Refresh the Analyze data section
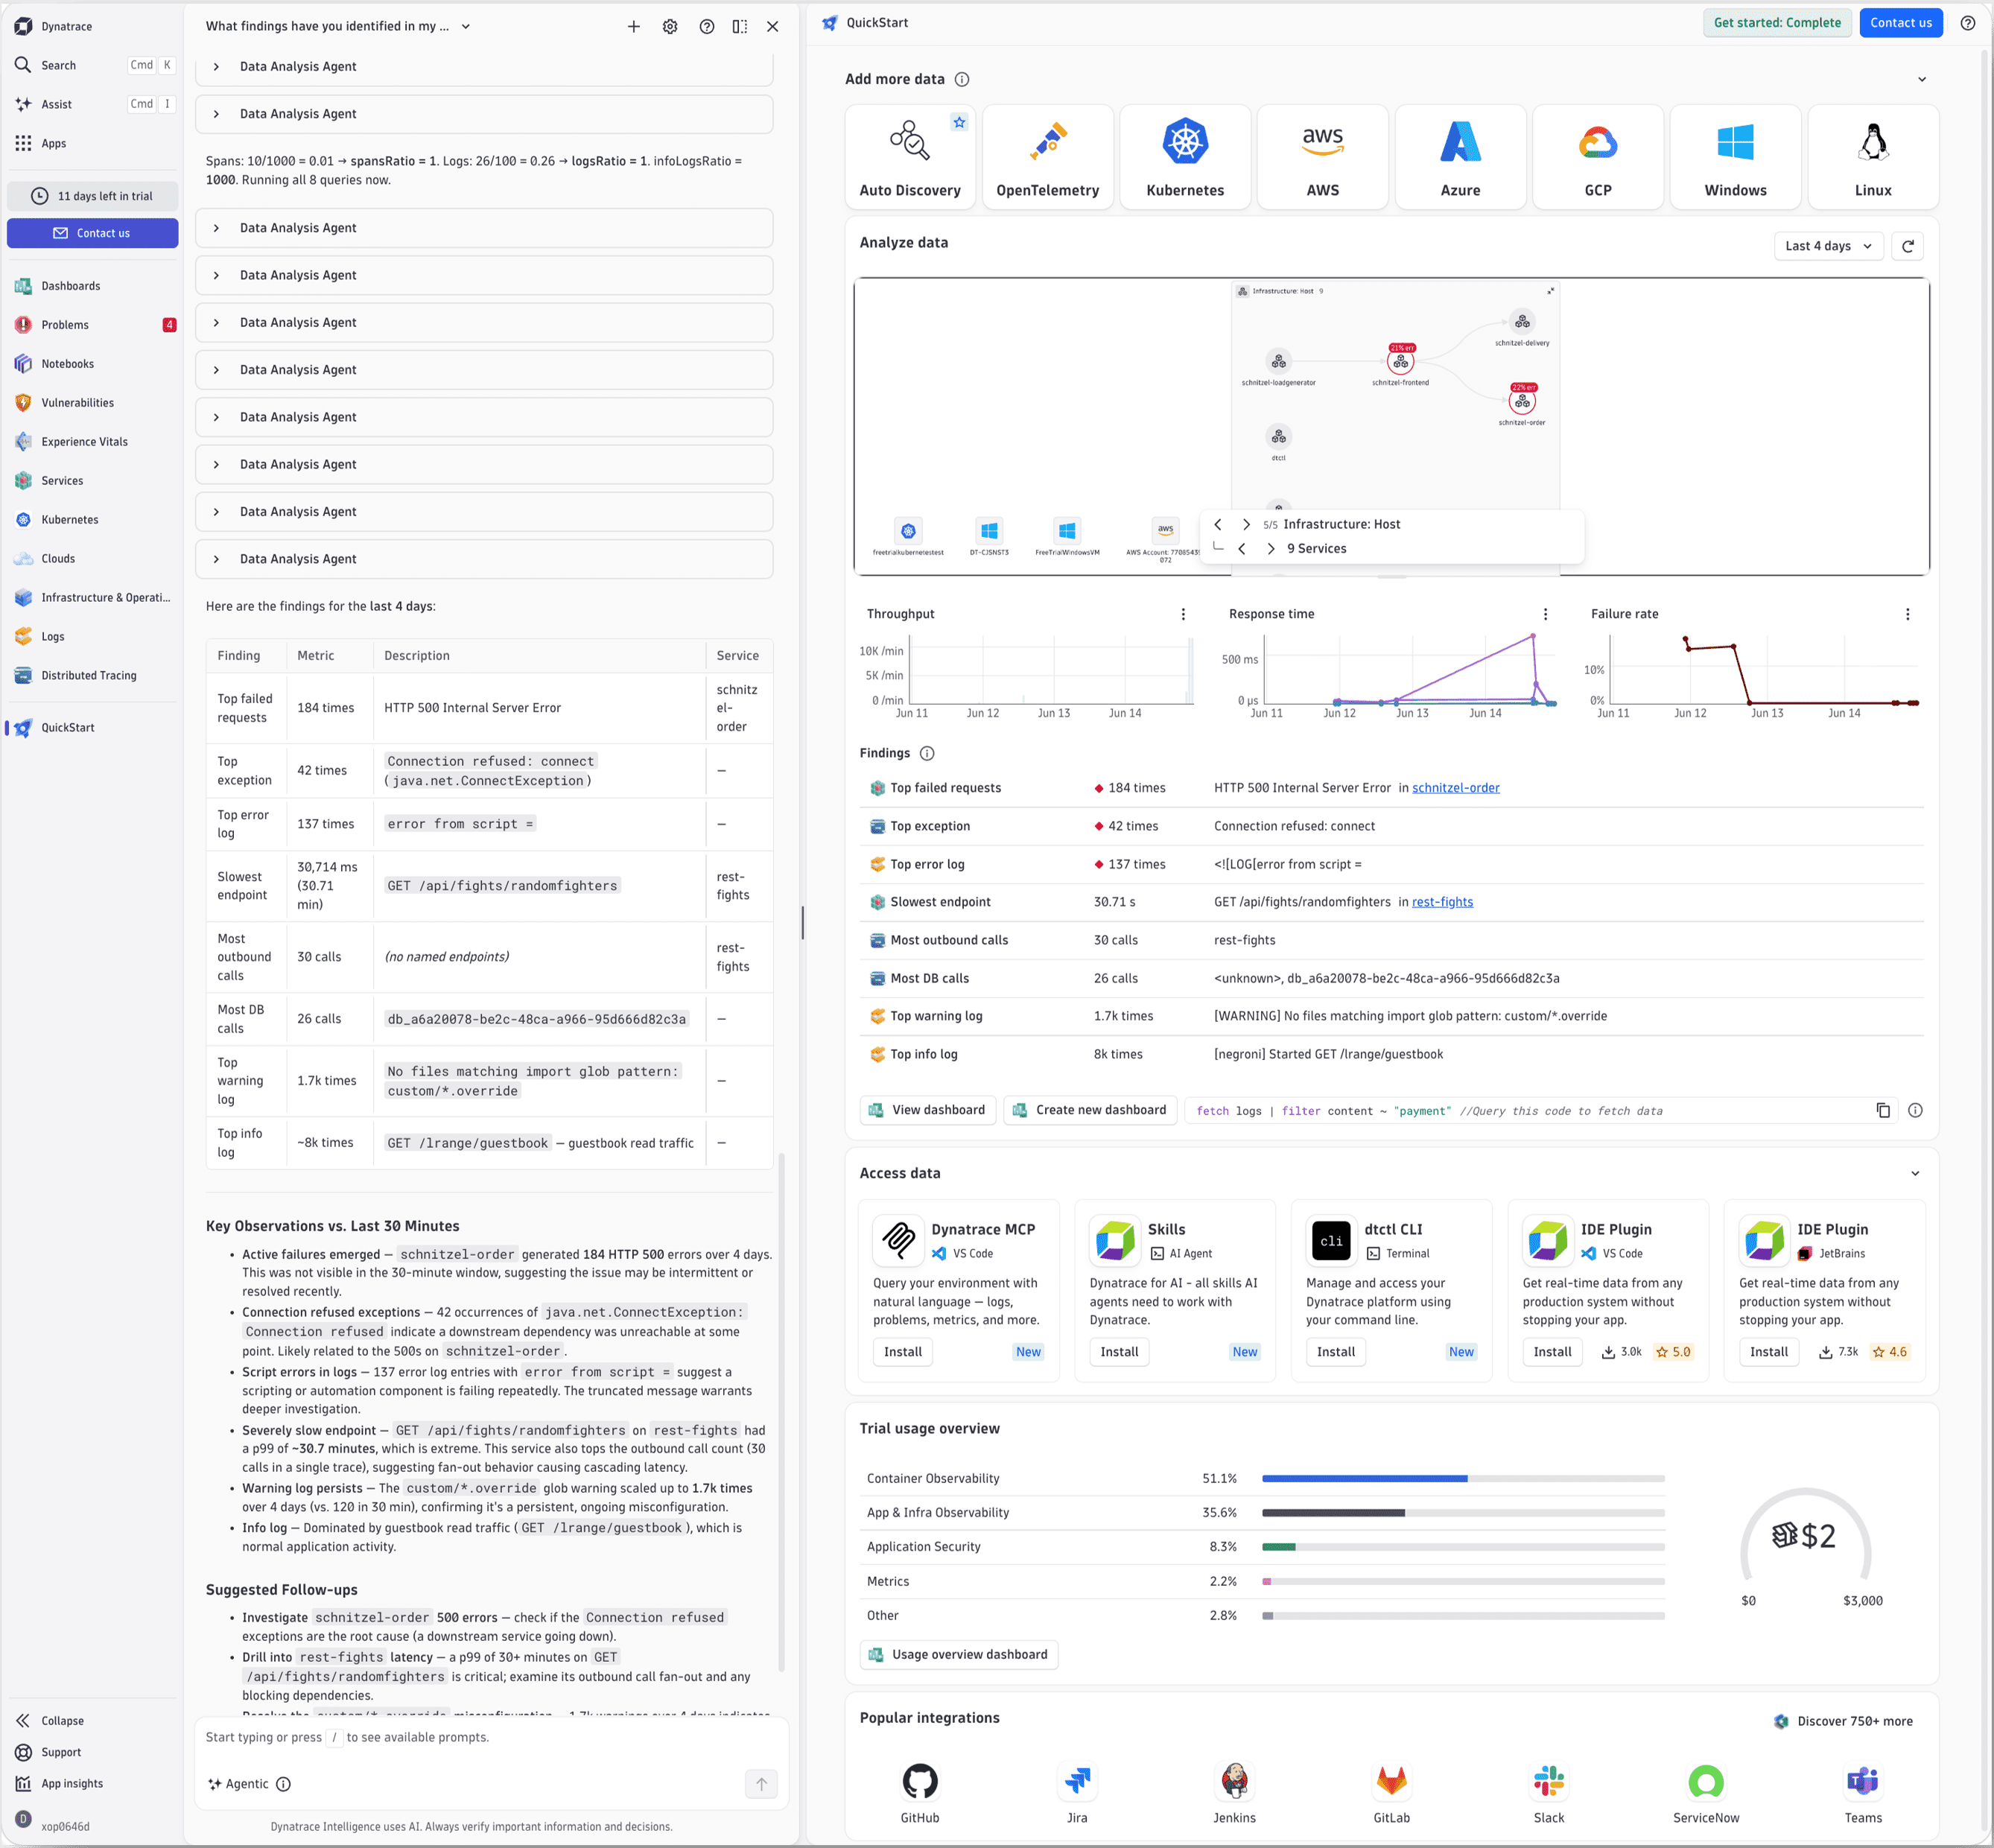Screen dimensions: 1994x1848 click(1908, 246)
